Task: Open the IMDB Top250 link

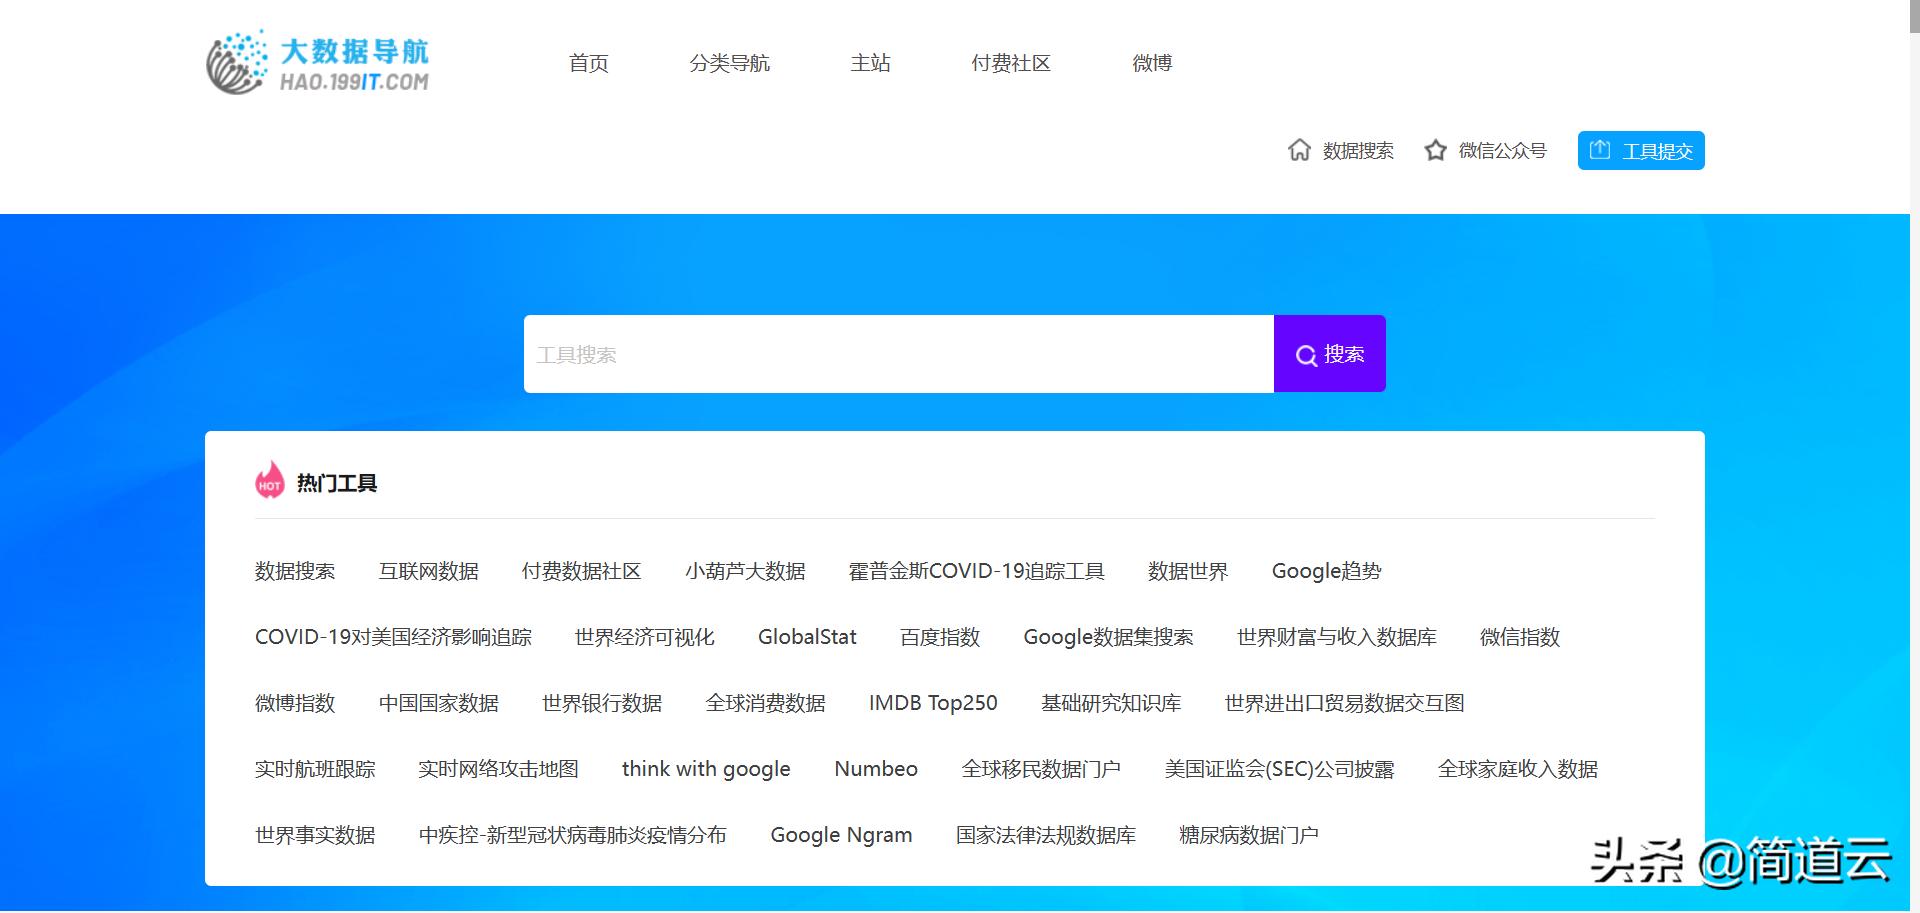Action: (x=932, y=703)
